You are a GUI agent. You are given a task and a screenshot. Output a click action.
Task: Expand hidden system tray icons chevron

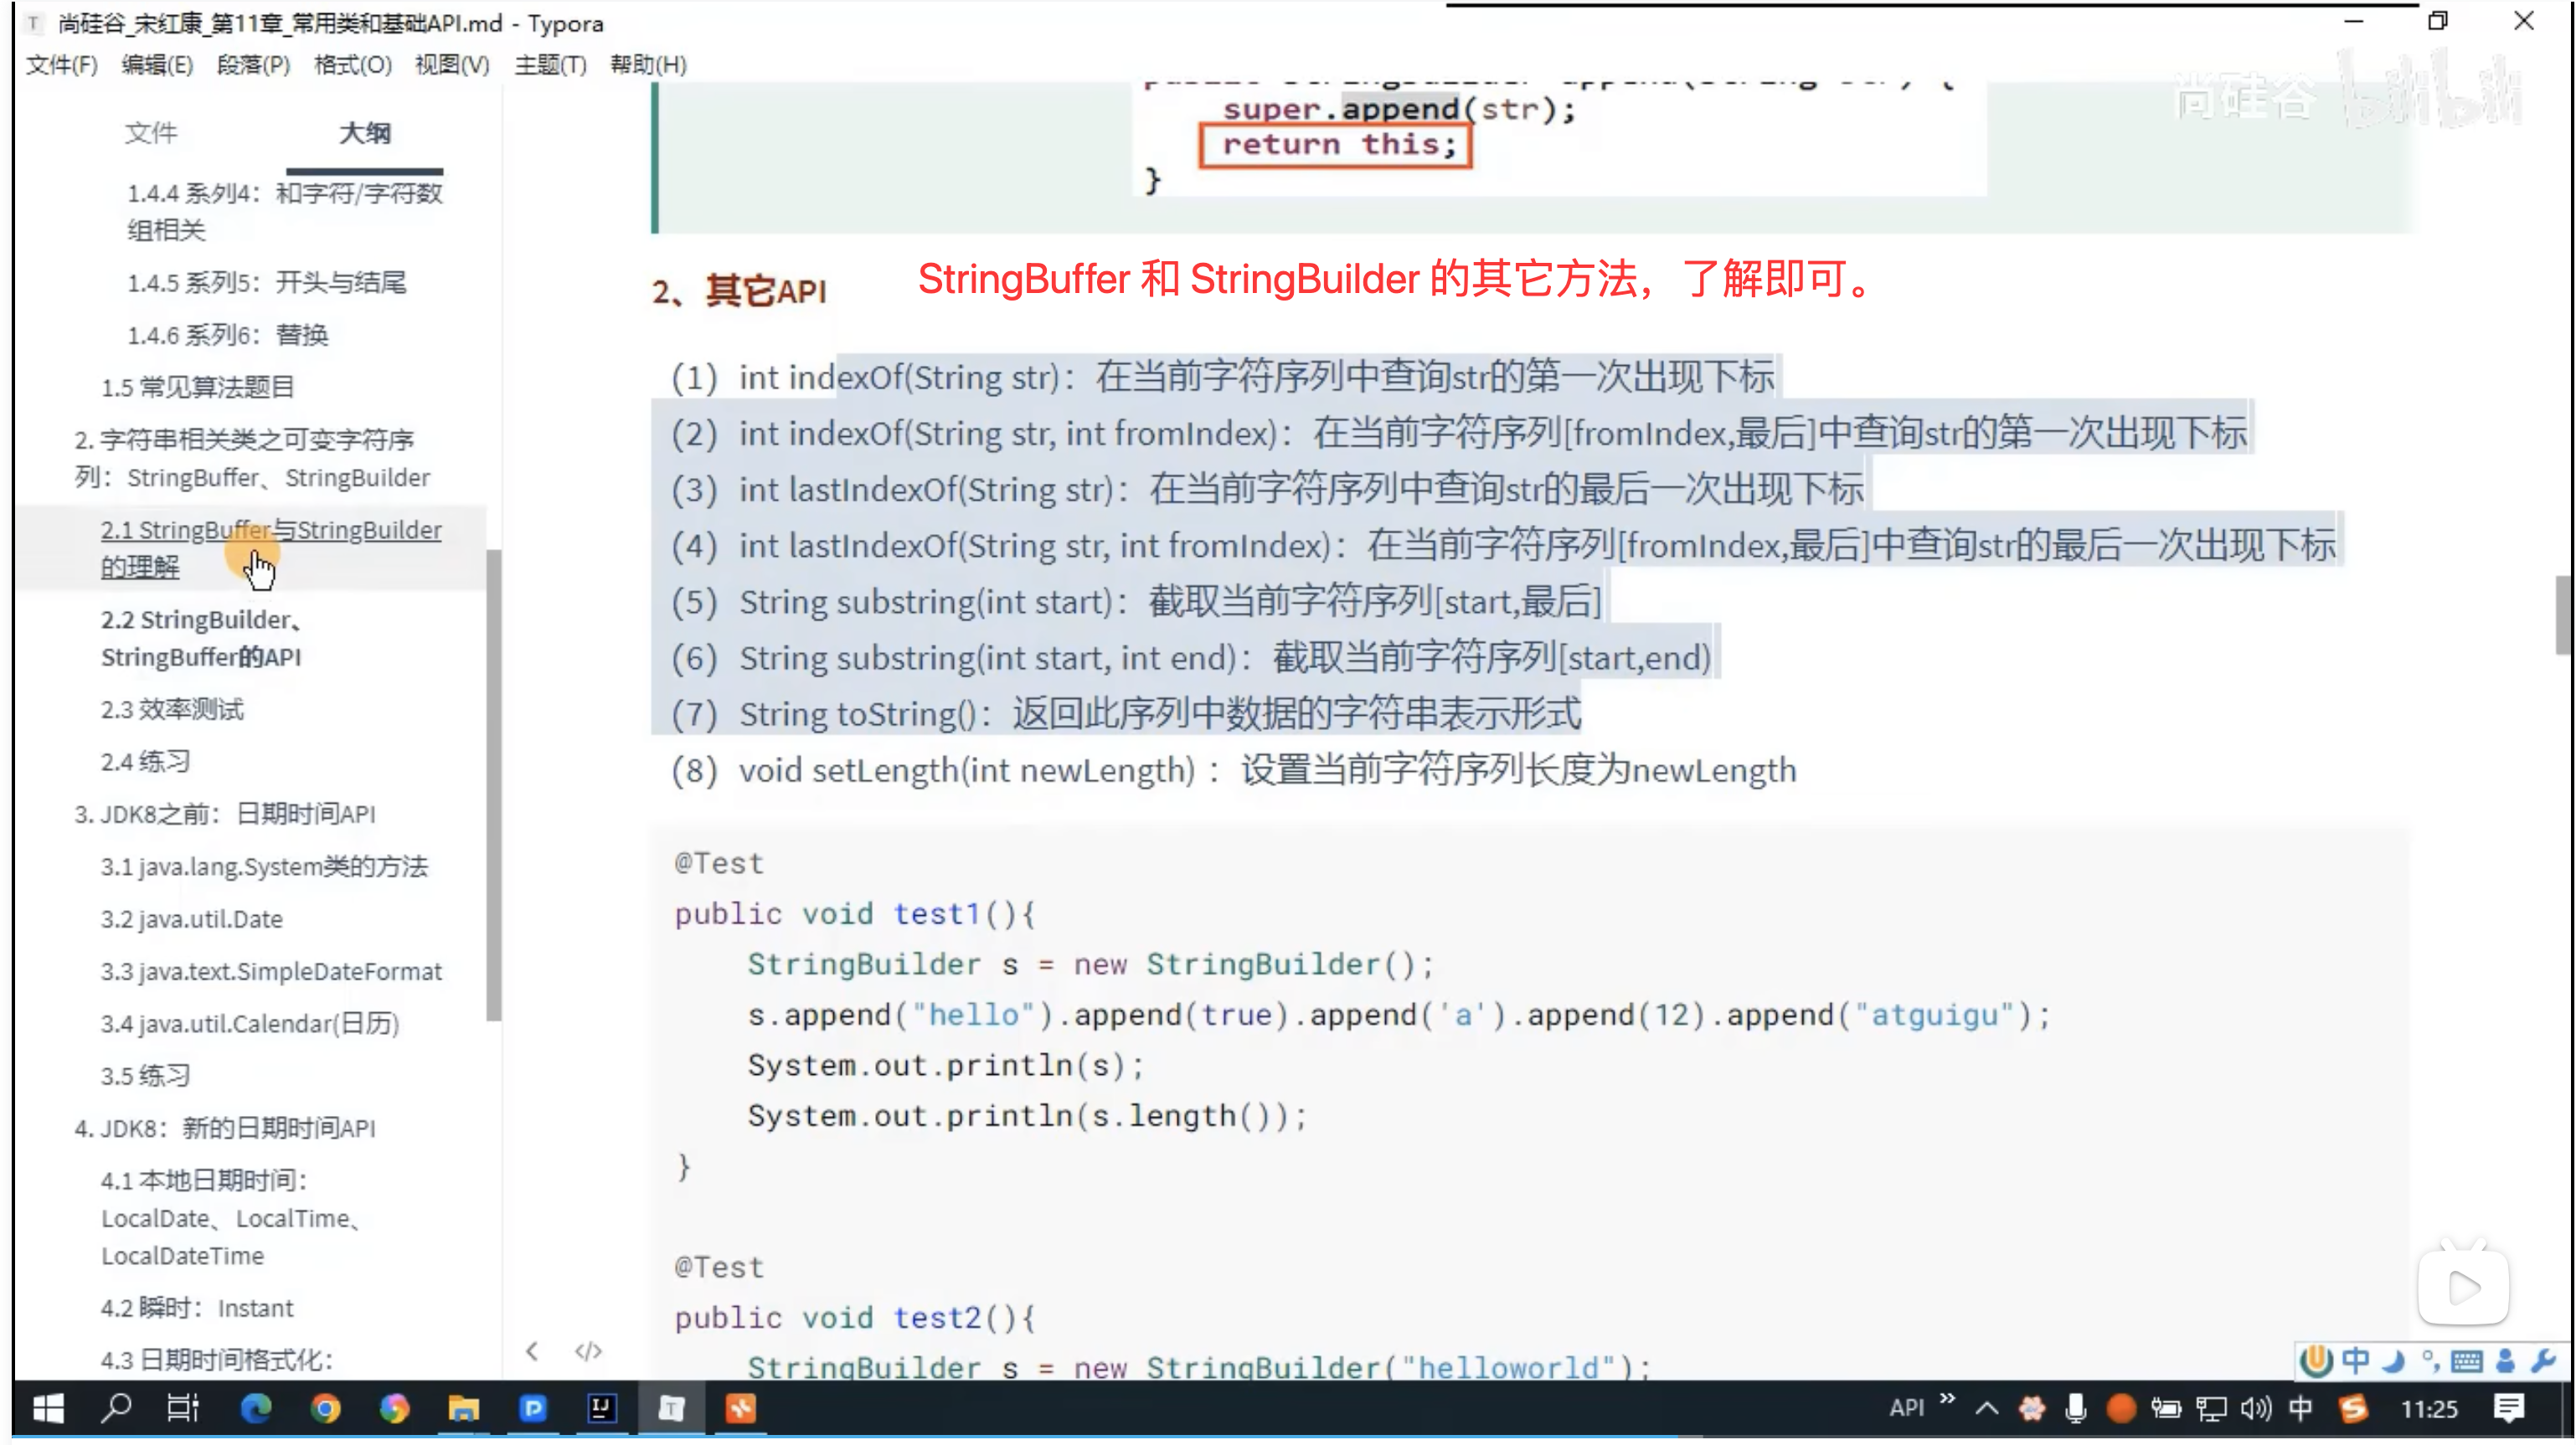[x=1987, y=1409]
